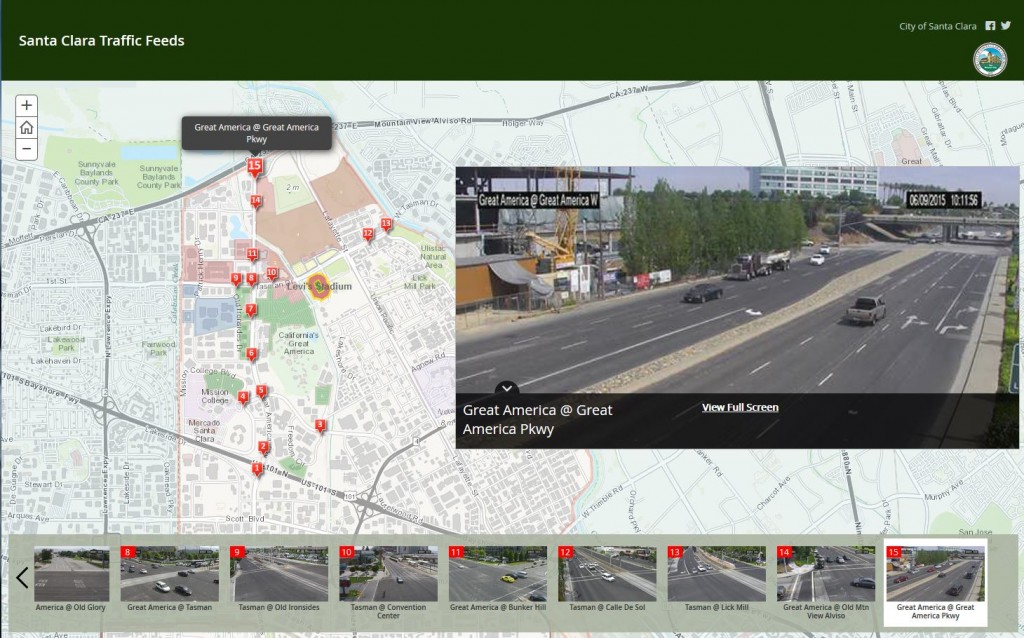
Task: Select map marker 13
Action: click(387, 225)
